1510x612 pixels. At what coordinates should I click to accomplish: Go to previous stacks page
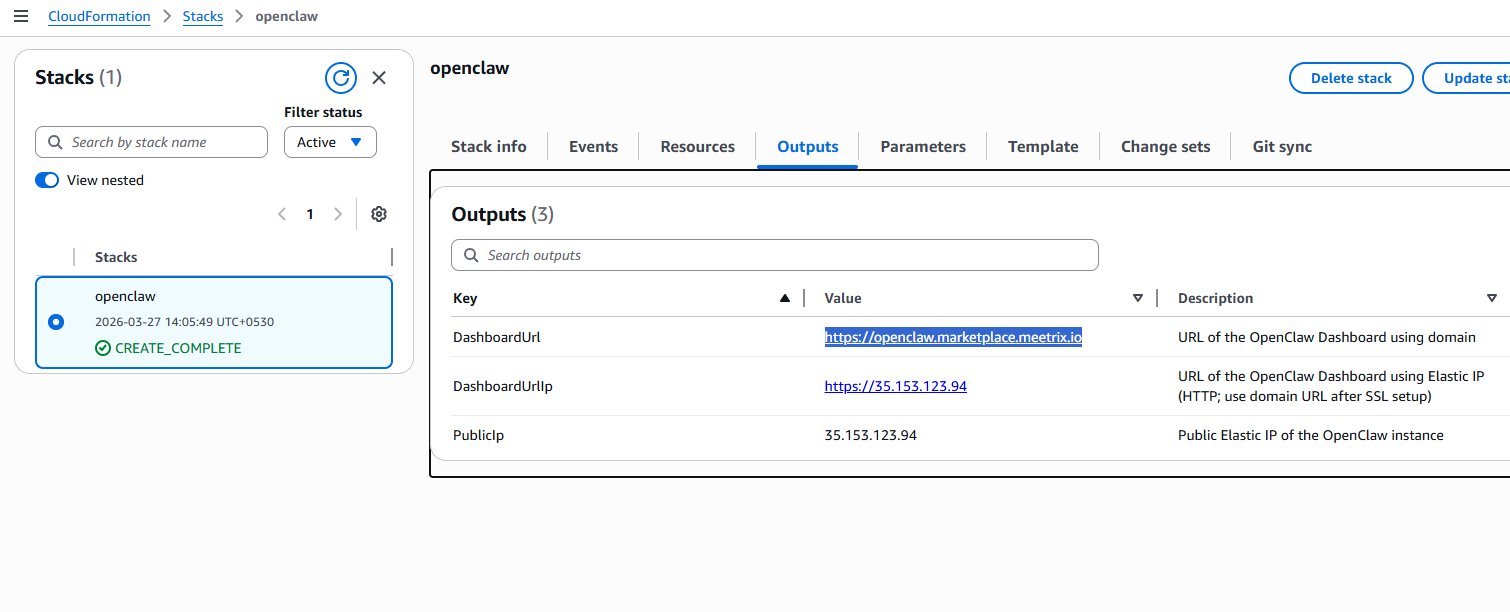click(282, 214)
